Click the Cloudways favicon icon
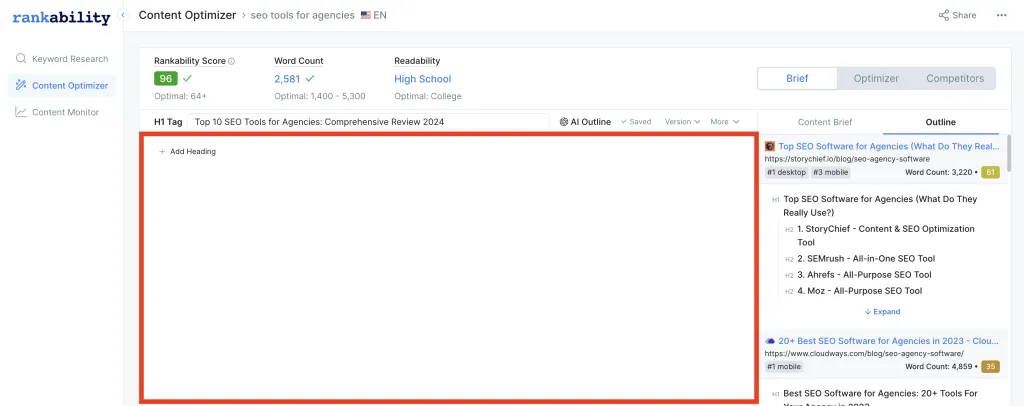The image size is (1024, 406). [770, 341]
